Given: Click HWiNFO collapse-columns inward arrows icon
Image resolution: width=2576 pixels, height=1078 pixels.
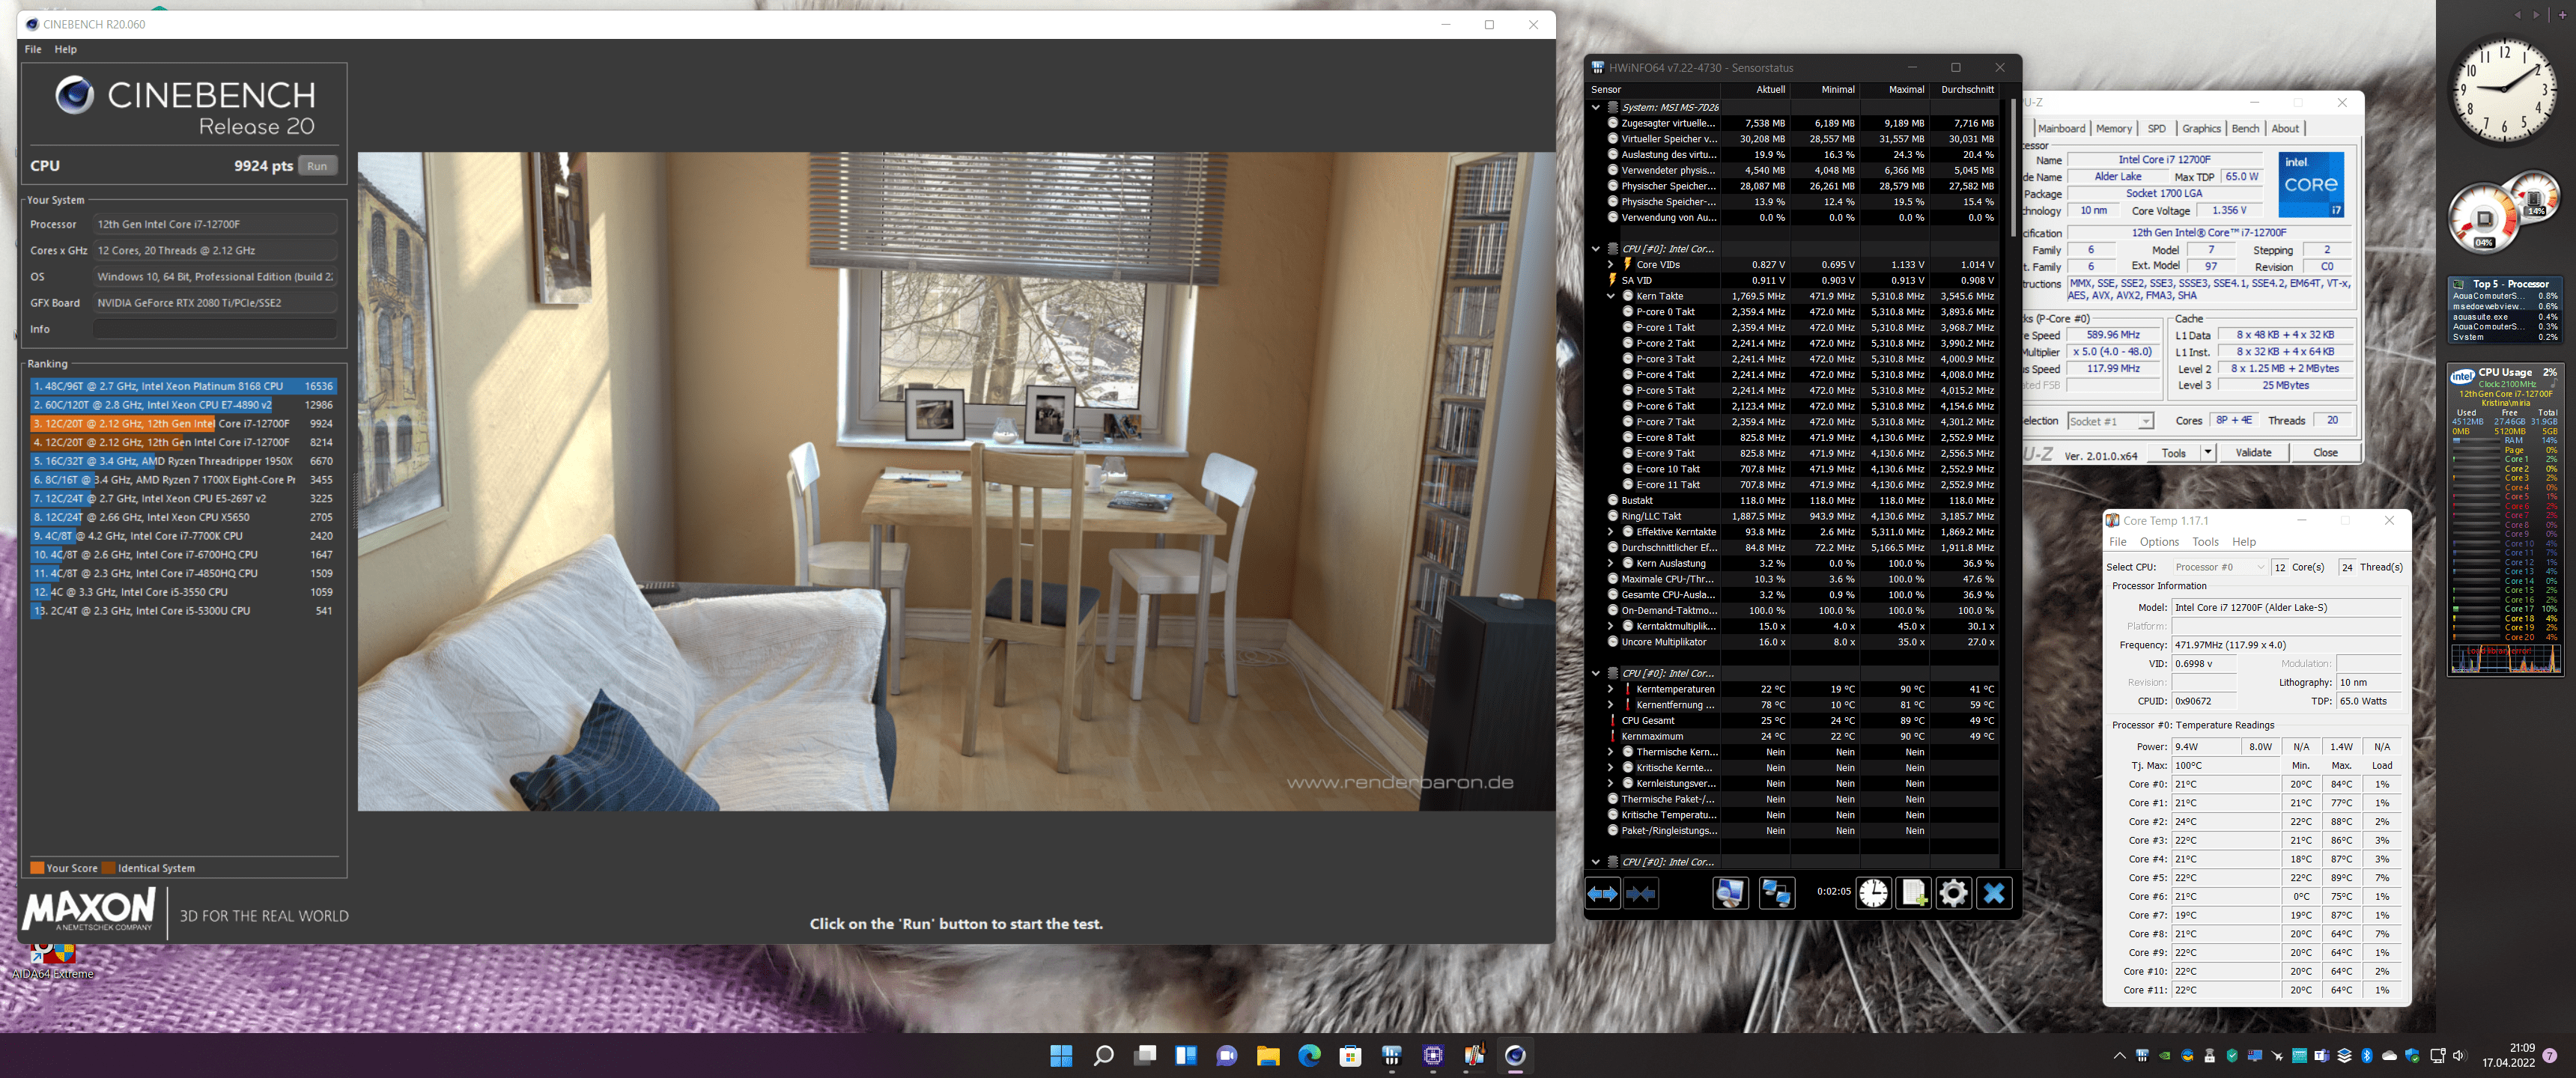Looking at the screenshot, I should pyautogui.click(x=1641, y=893).
